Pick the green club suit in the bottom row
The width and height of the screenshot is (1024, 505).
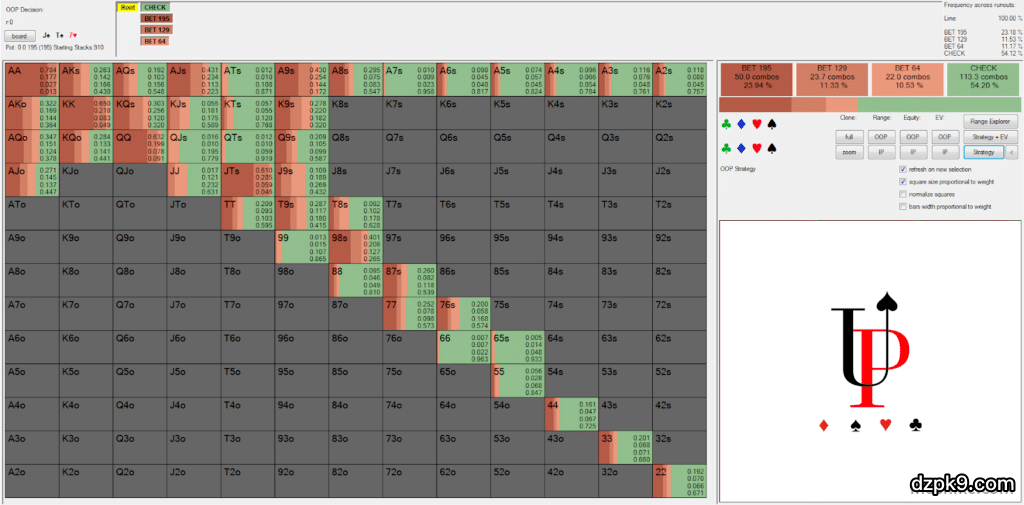[726, 148]
